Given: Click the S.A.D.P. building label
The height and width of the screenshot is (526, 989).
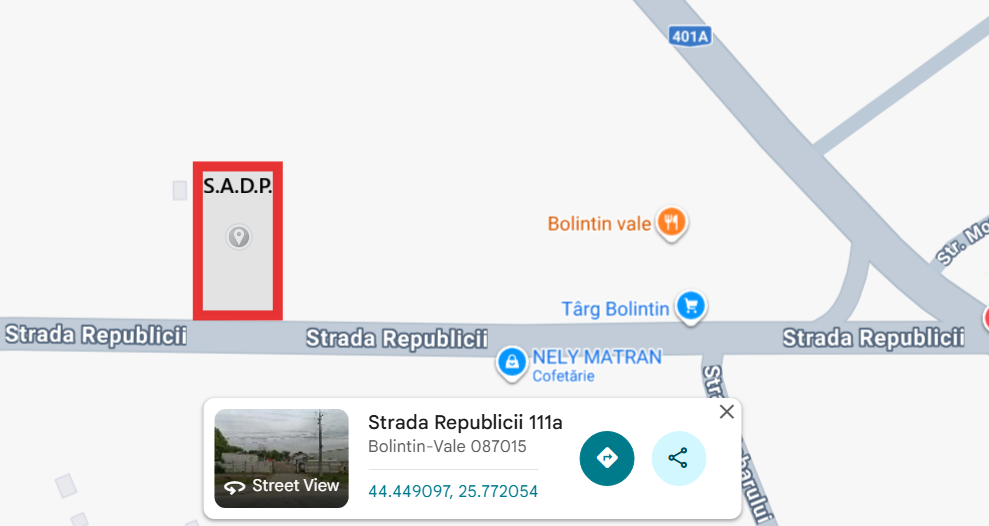Looking at the screenshot, I should click(238, 185).
